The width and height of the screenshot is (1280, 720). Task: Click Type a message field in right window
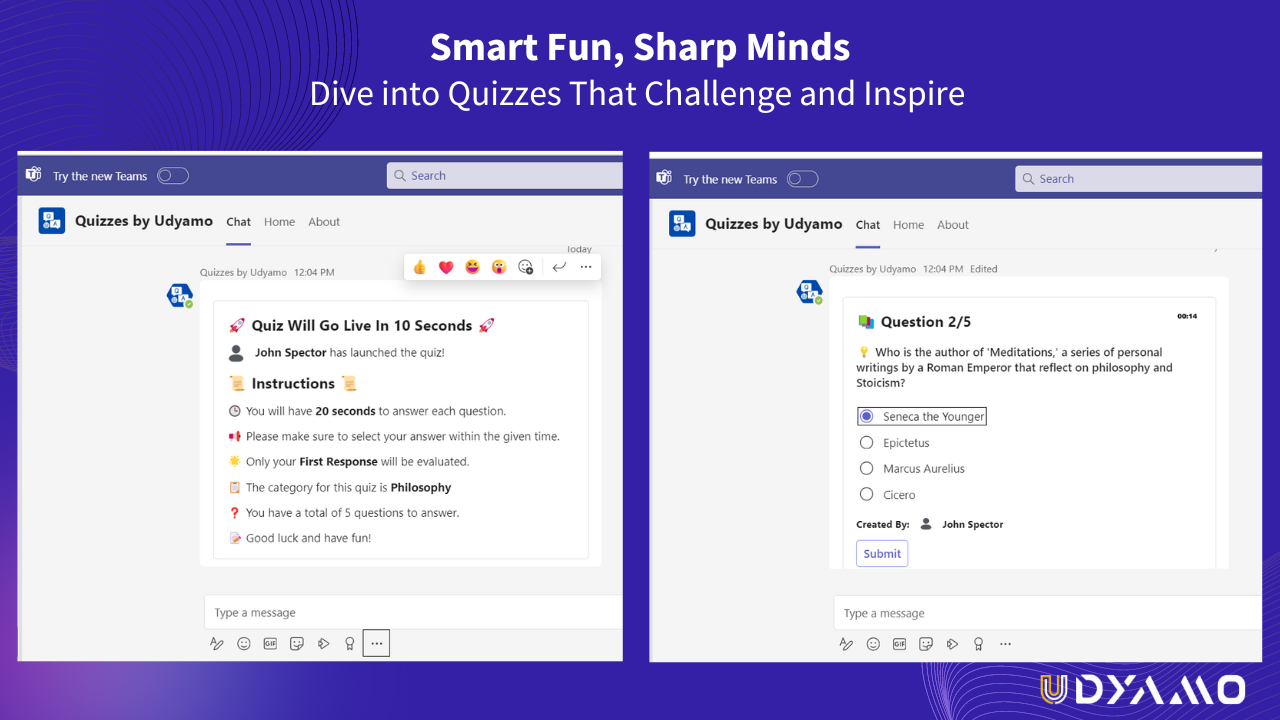click(x=1048, y=613)
